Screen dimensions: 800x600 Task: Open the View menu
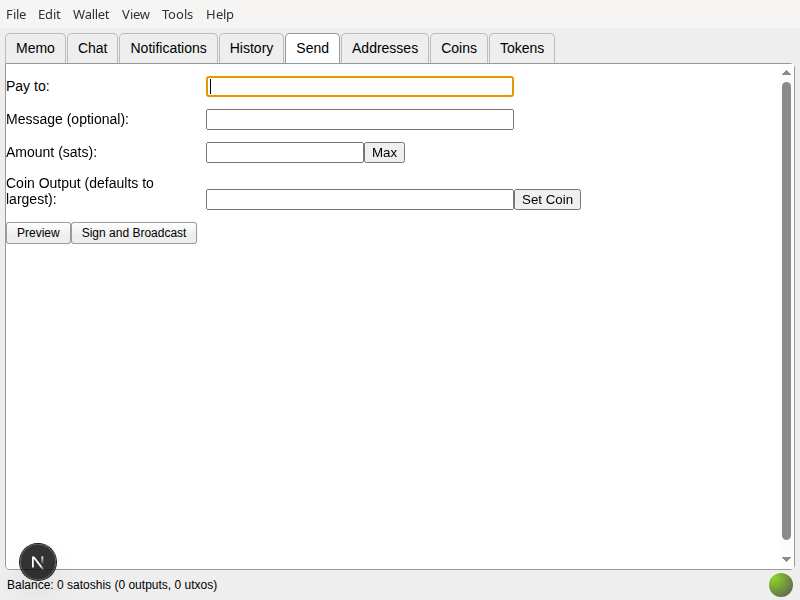tap(135, 14)
